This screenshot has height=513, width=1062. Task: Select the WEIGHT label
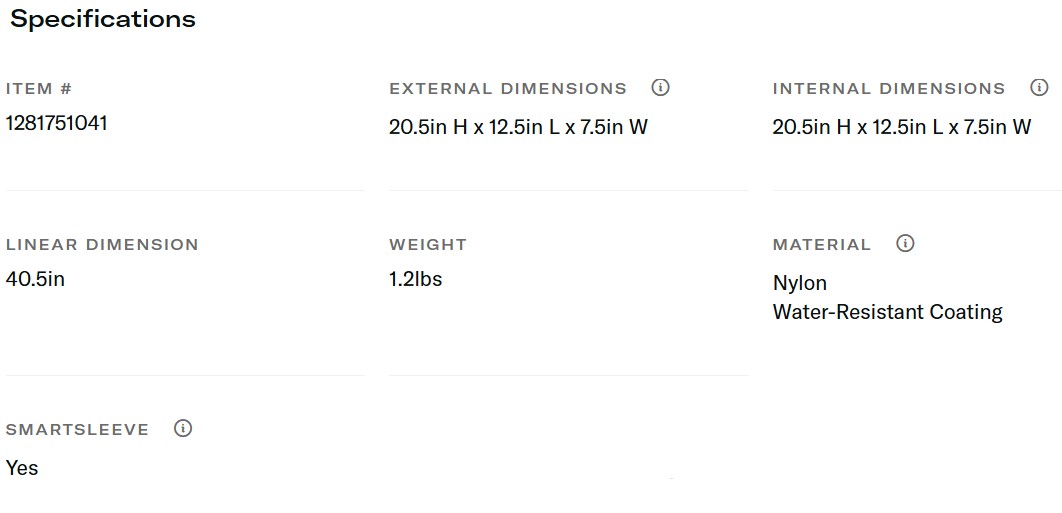(428, 245)
